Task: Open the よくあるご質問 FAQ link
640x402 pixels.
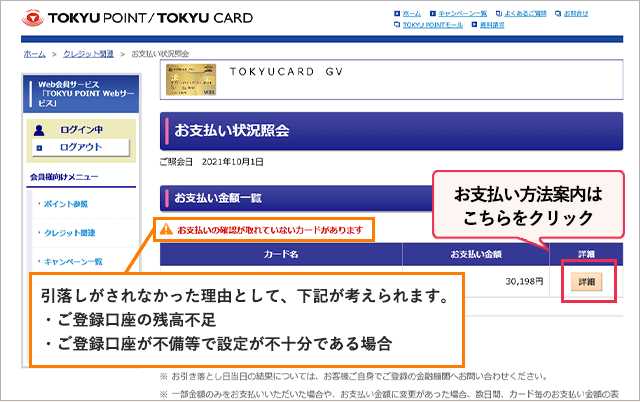Action: point(525,13)
